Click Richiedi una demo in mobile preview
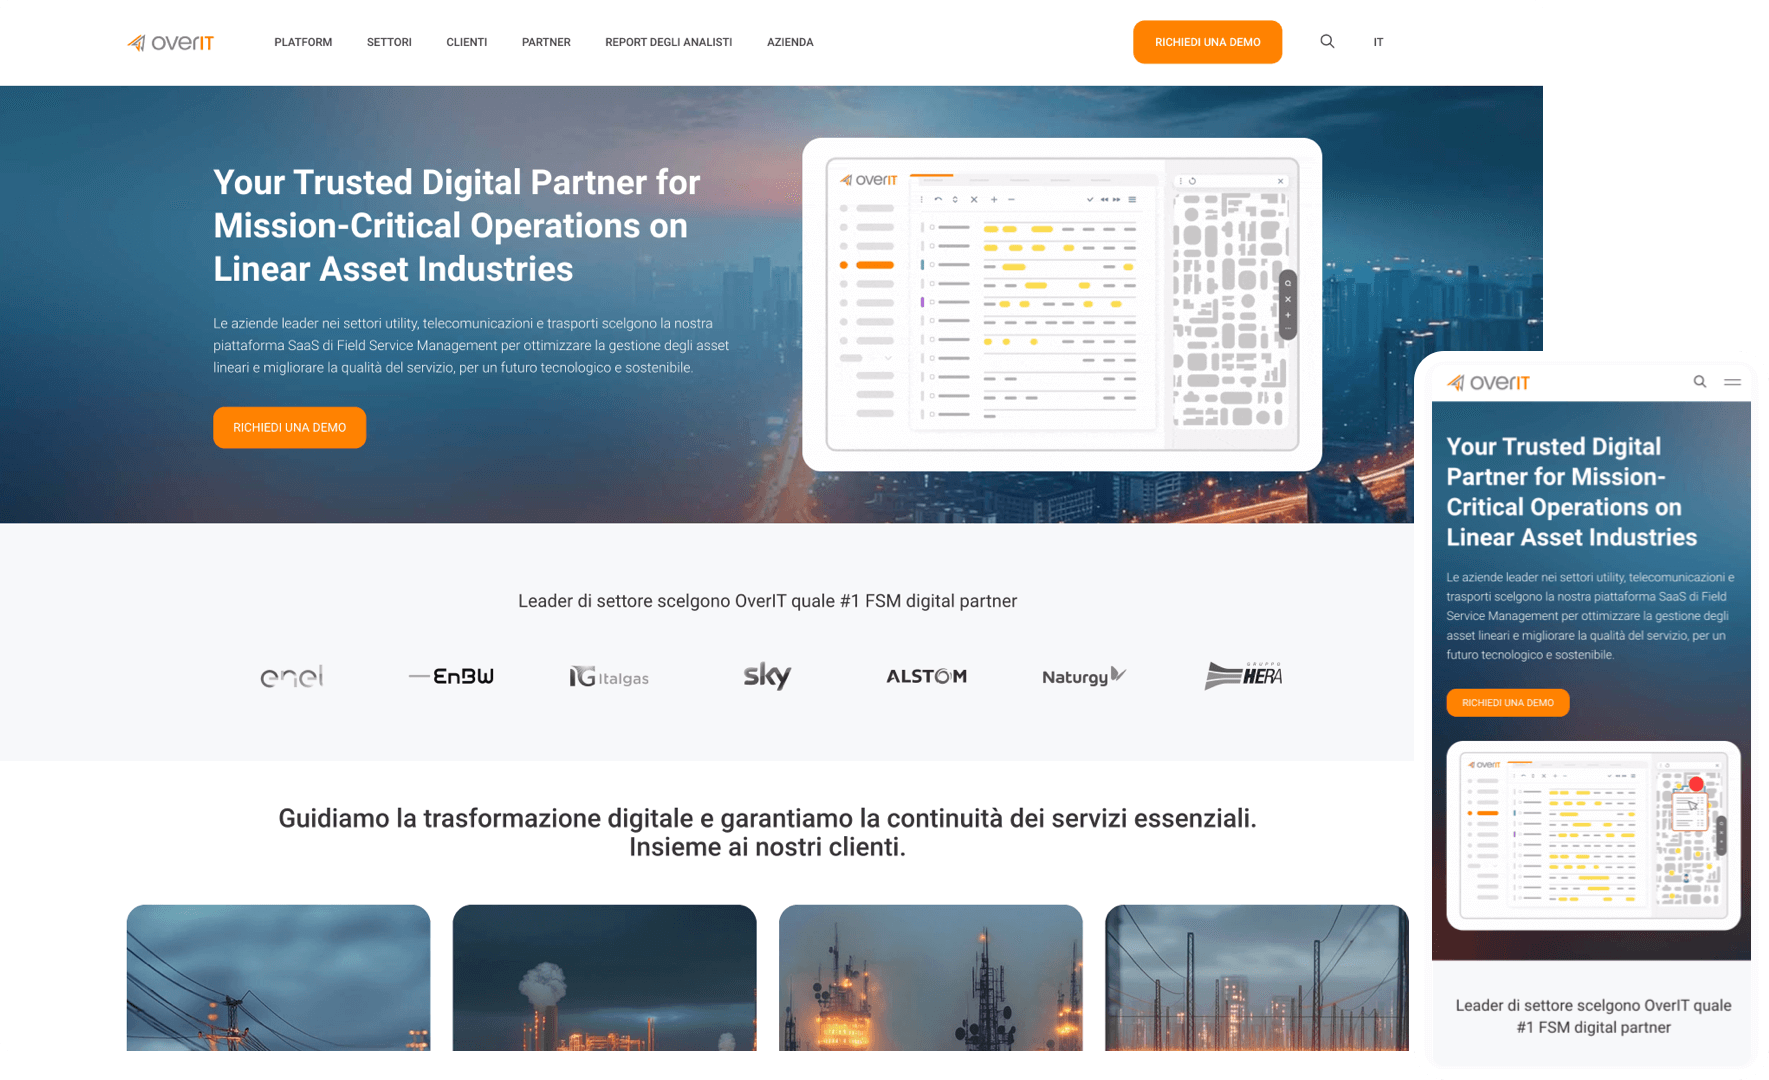The height and width of the screenshot is (1080, 1769). 1507,703
